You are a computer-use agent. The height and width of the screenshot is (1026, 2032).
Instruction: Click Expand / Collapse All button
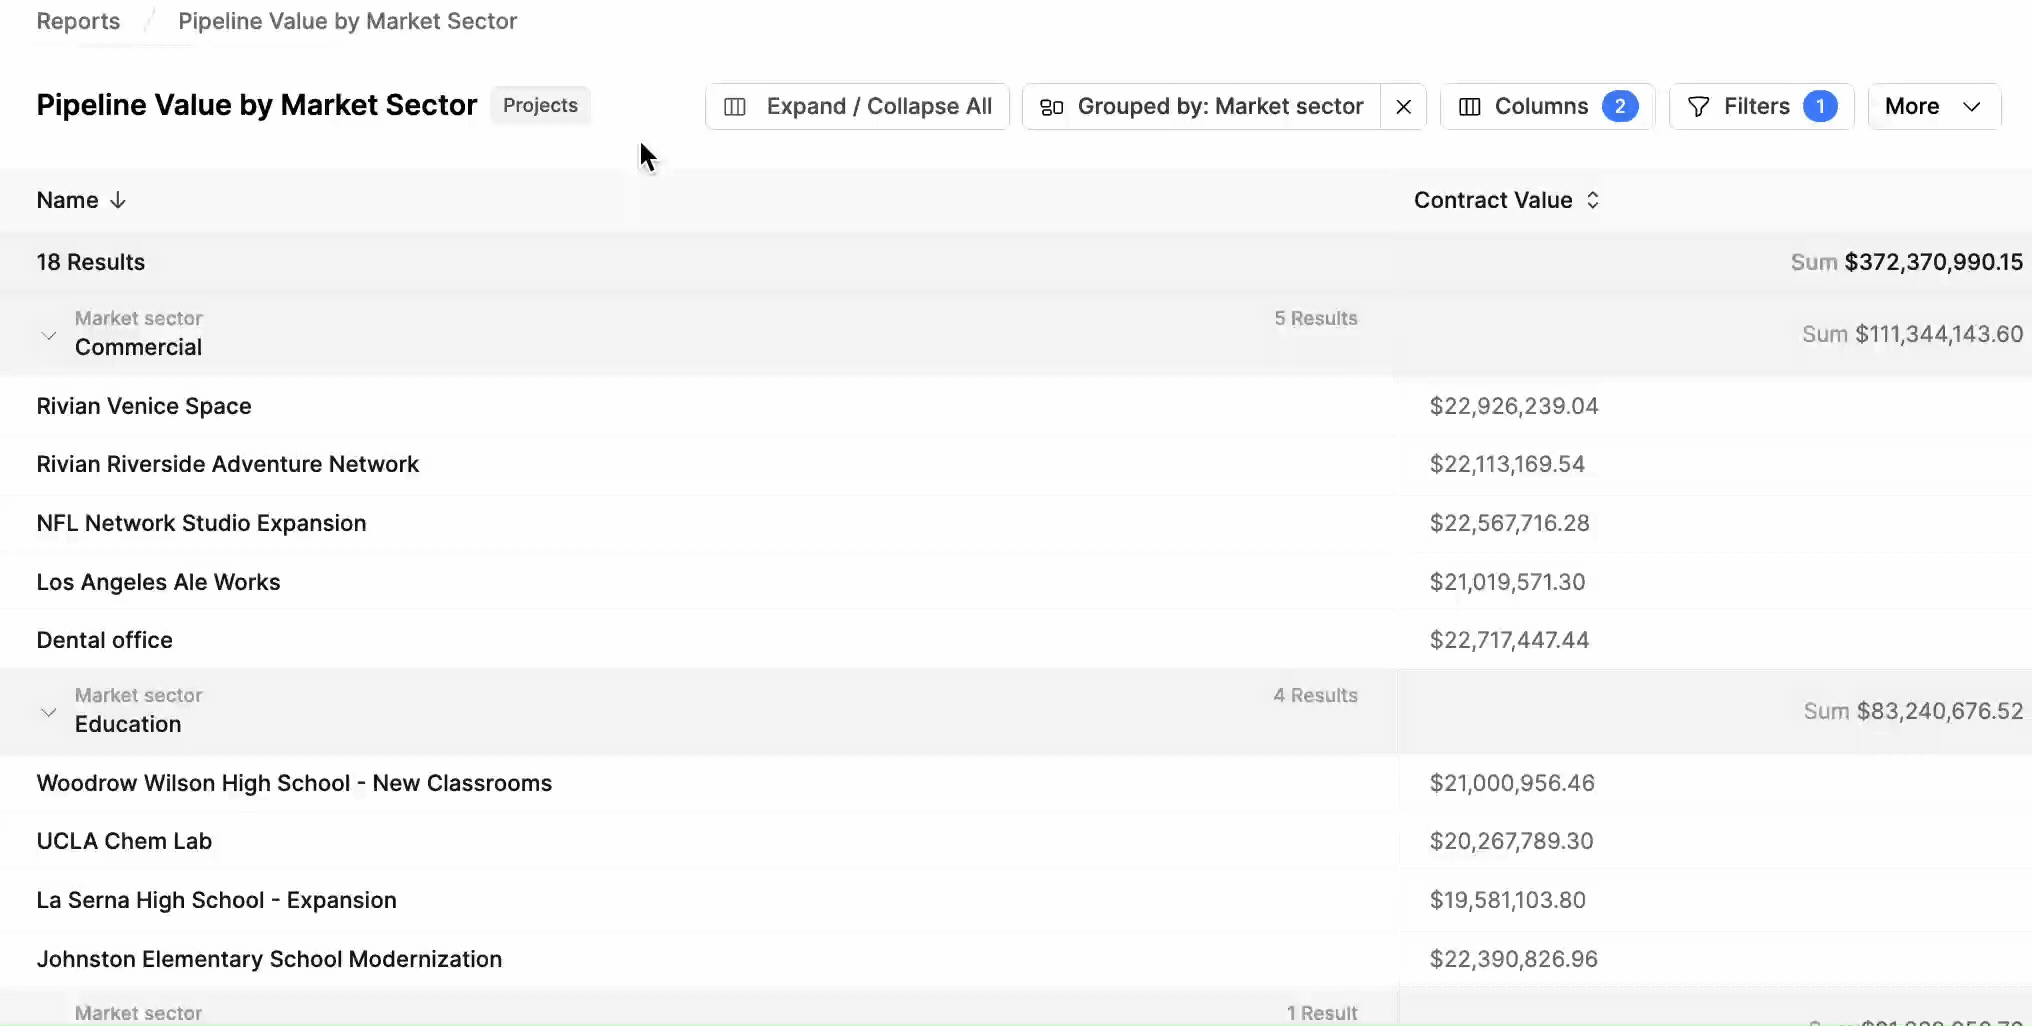(857, 107)
